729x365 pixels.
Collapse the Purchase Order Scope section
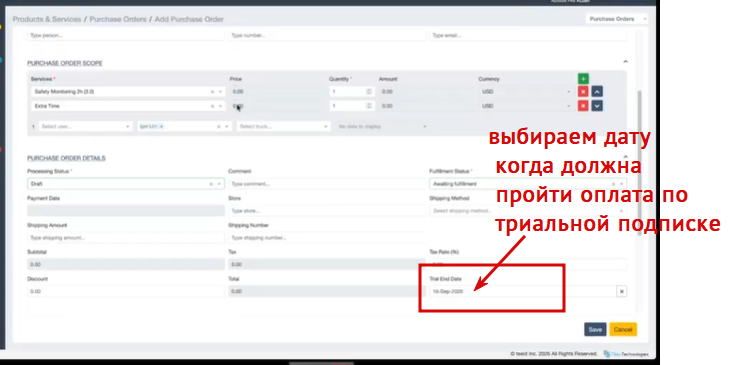click(625, 62)
